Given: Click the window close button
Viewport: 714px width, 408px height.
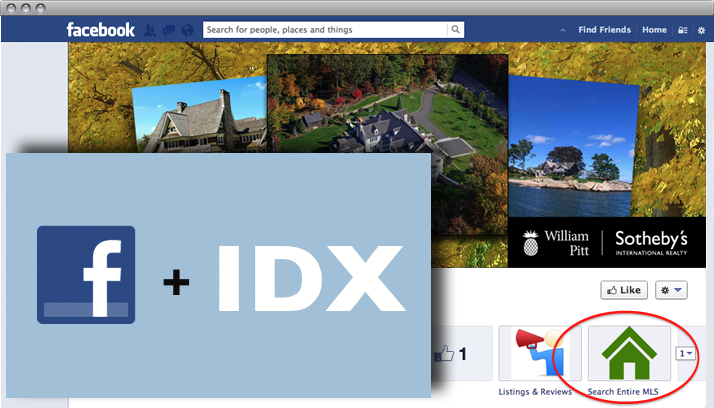Looking at the screenshot, I should 11,8.
